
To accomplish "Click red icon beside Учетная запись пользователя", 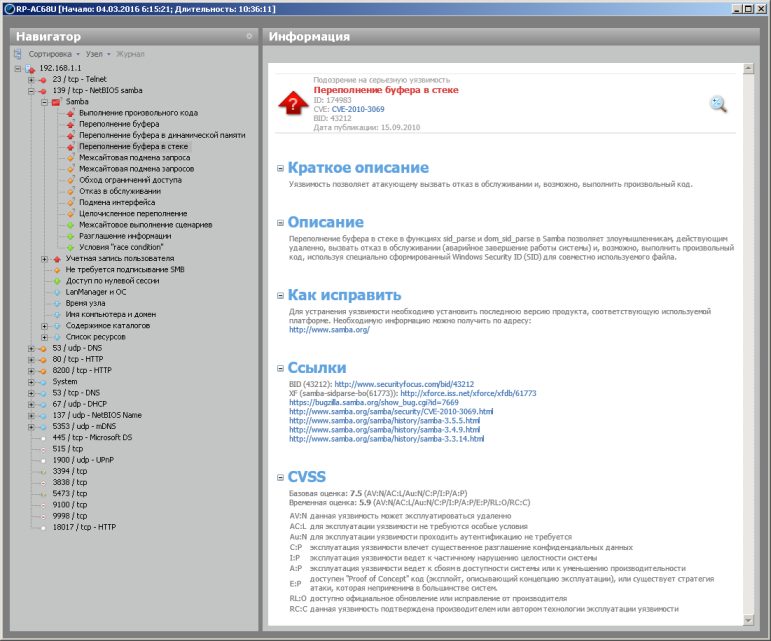I will (57, 259).
